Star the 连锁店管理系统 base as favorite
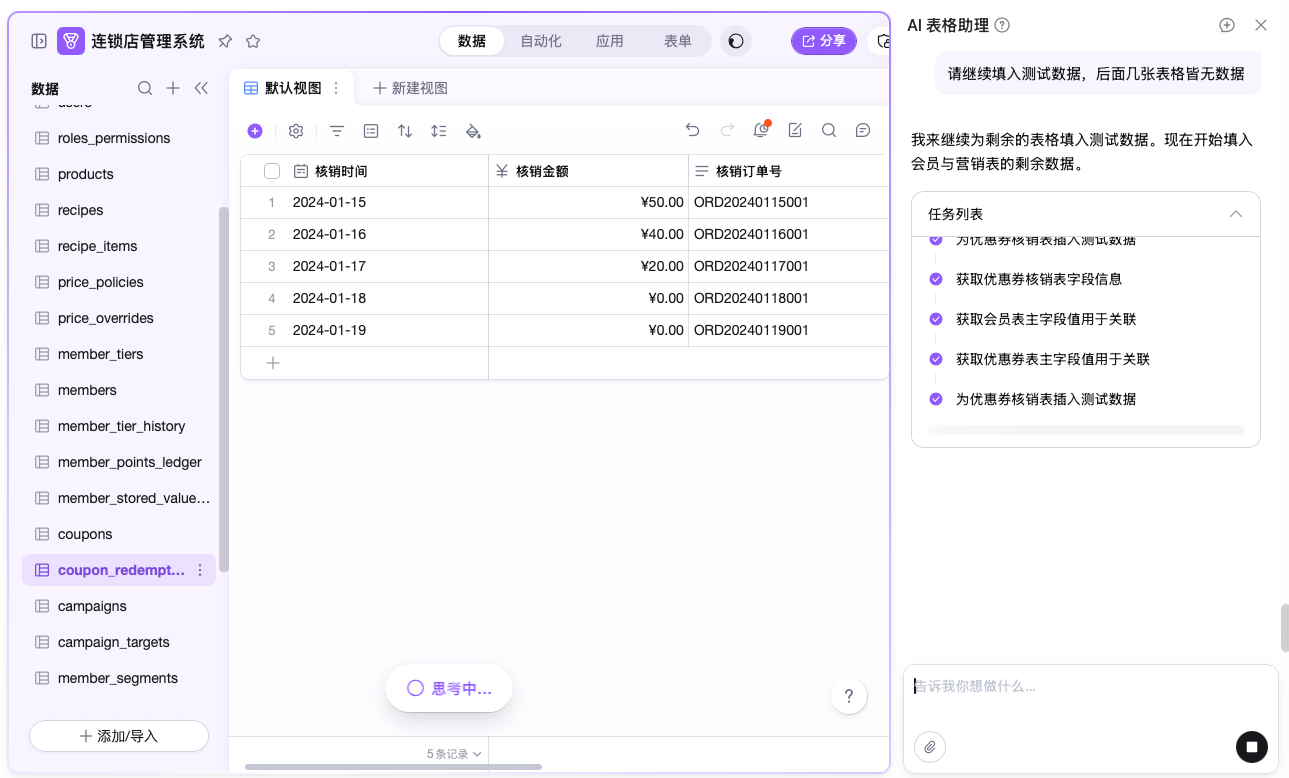This screenshot has height=778, width=1289. (x=253, y=41)
